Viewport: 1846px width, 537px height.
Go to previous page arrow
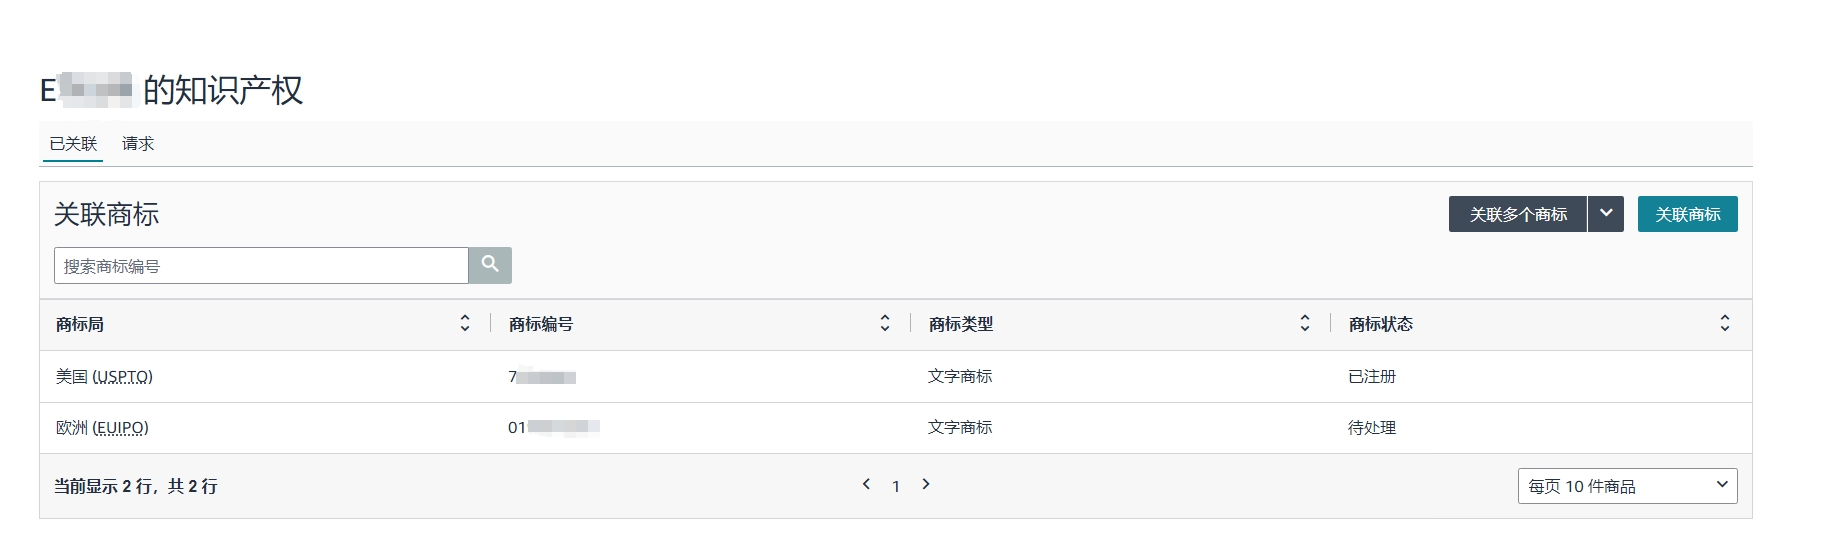(866, 485)
